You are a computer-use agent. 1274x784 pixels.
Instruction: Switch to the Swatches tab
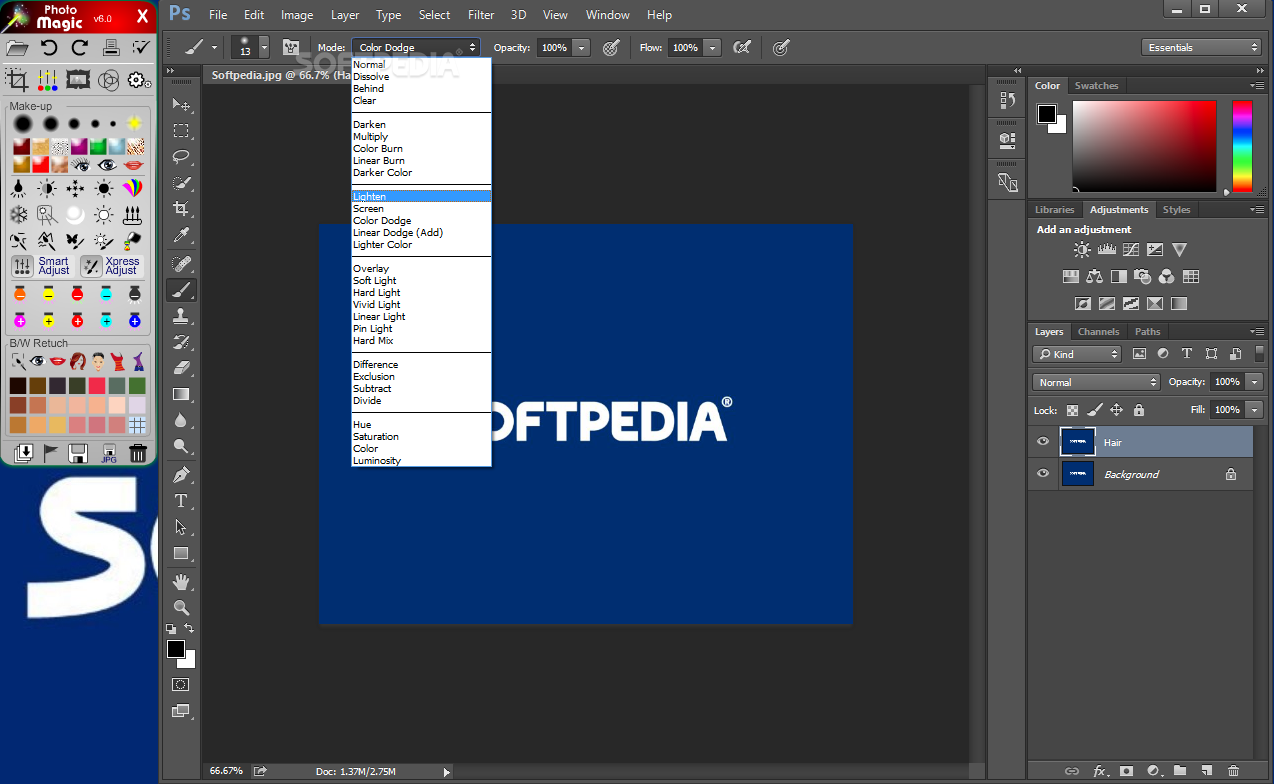[x=1096, y=86]
